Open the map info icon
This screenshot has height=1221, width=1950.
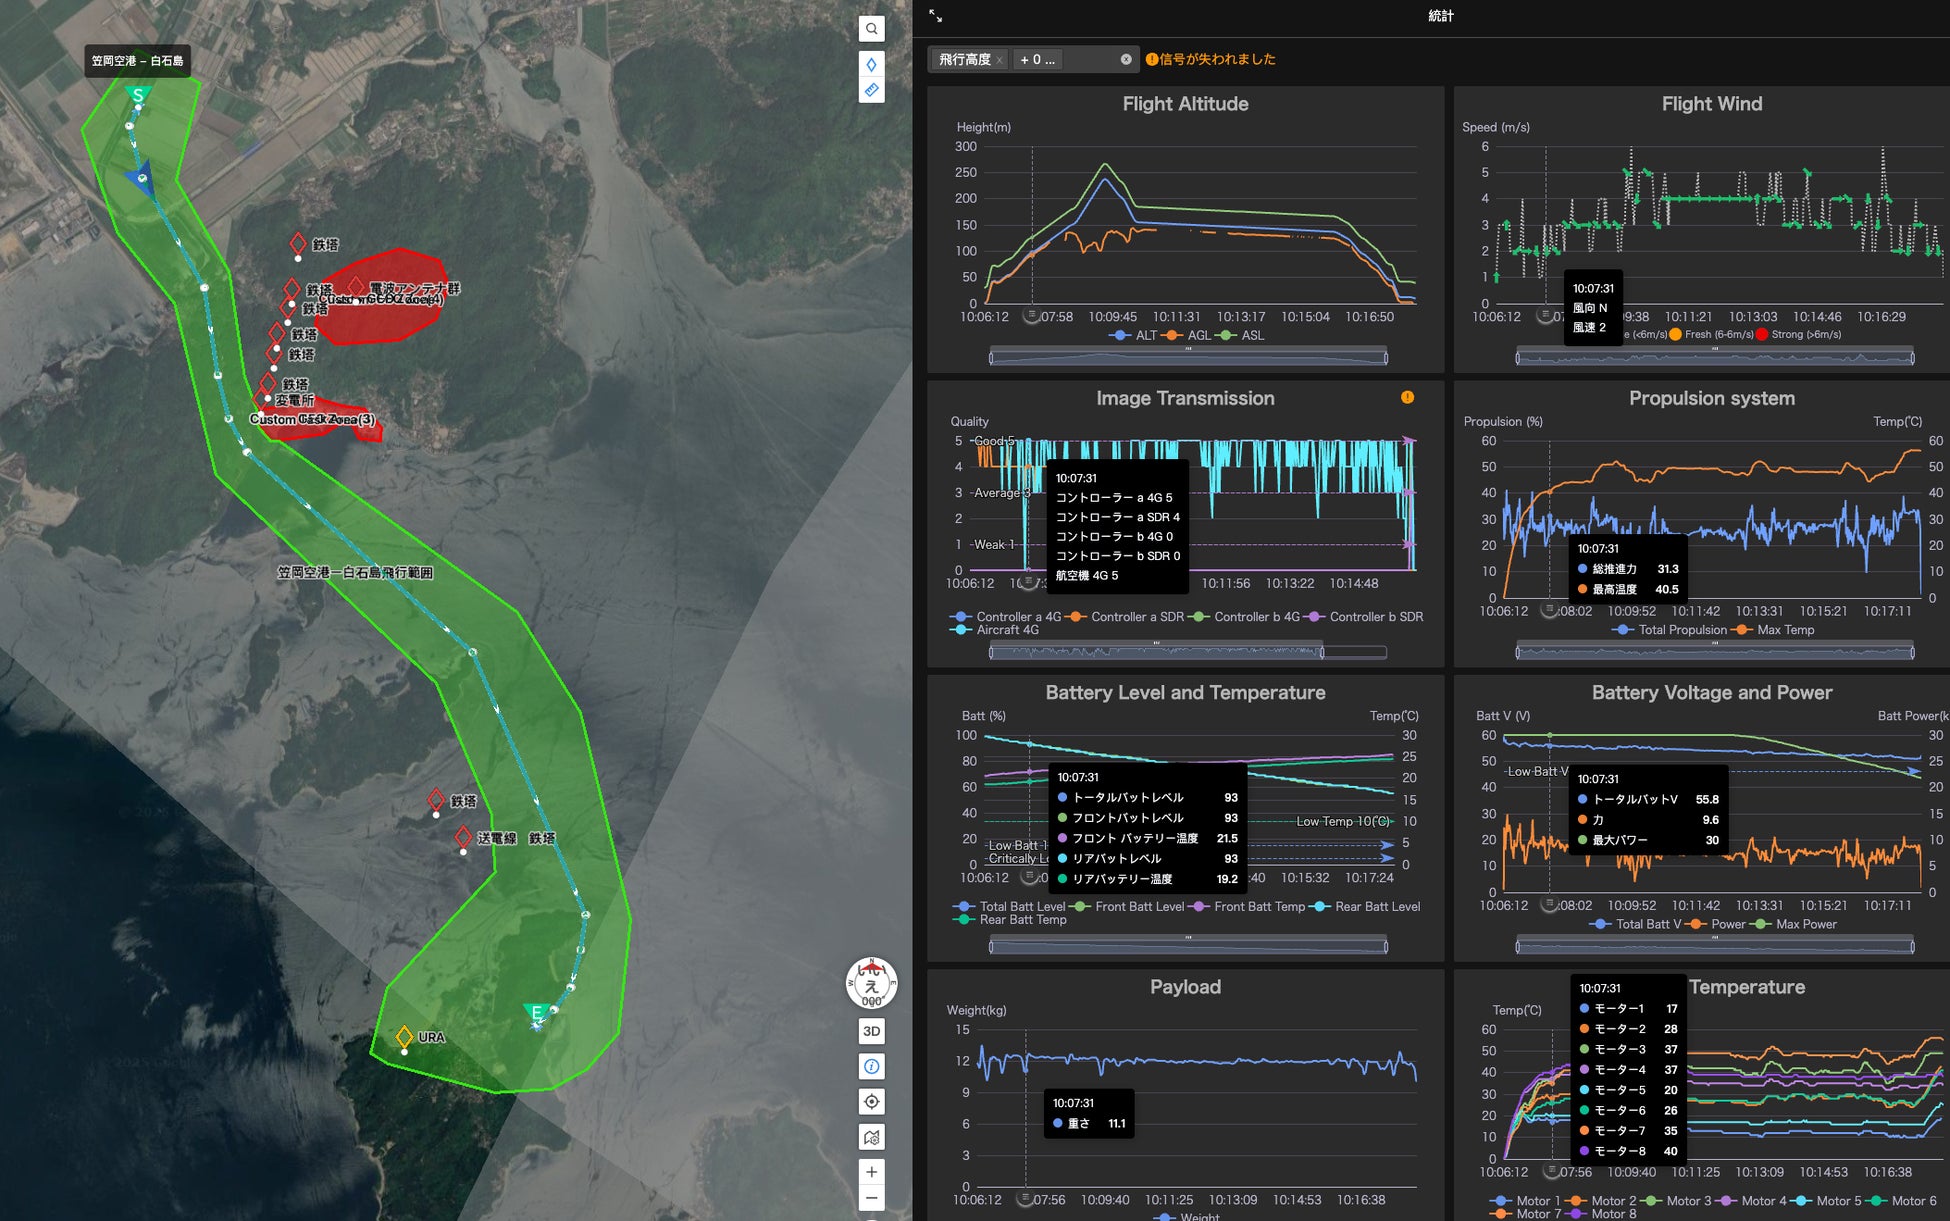pos(871,1066)
